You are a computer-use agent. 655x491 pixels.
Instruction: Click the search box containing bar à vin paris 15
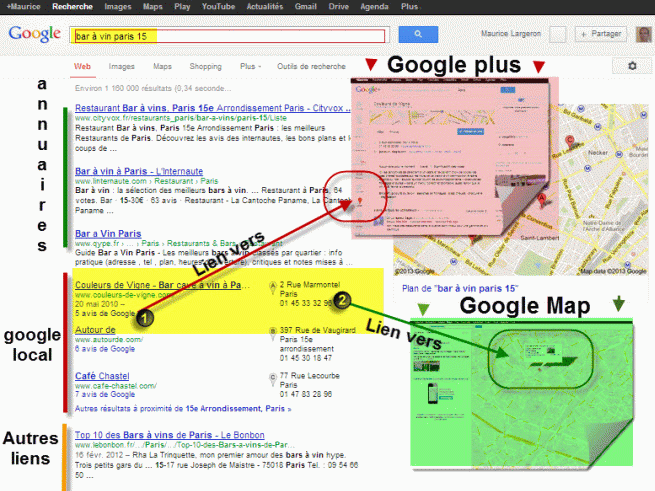tap(229, 36)
